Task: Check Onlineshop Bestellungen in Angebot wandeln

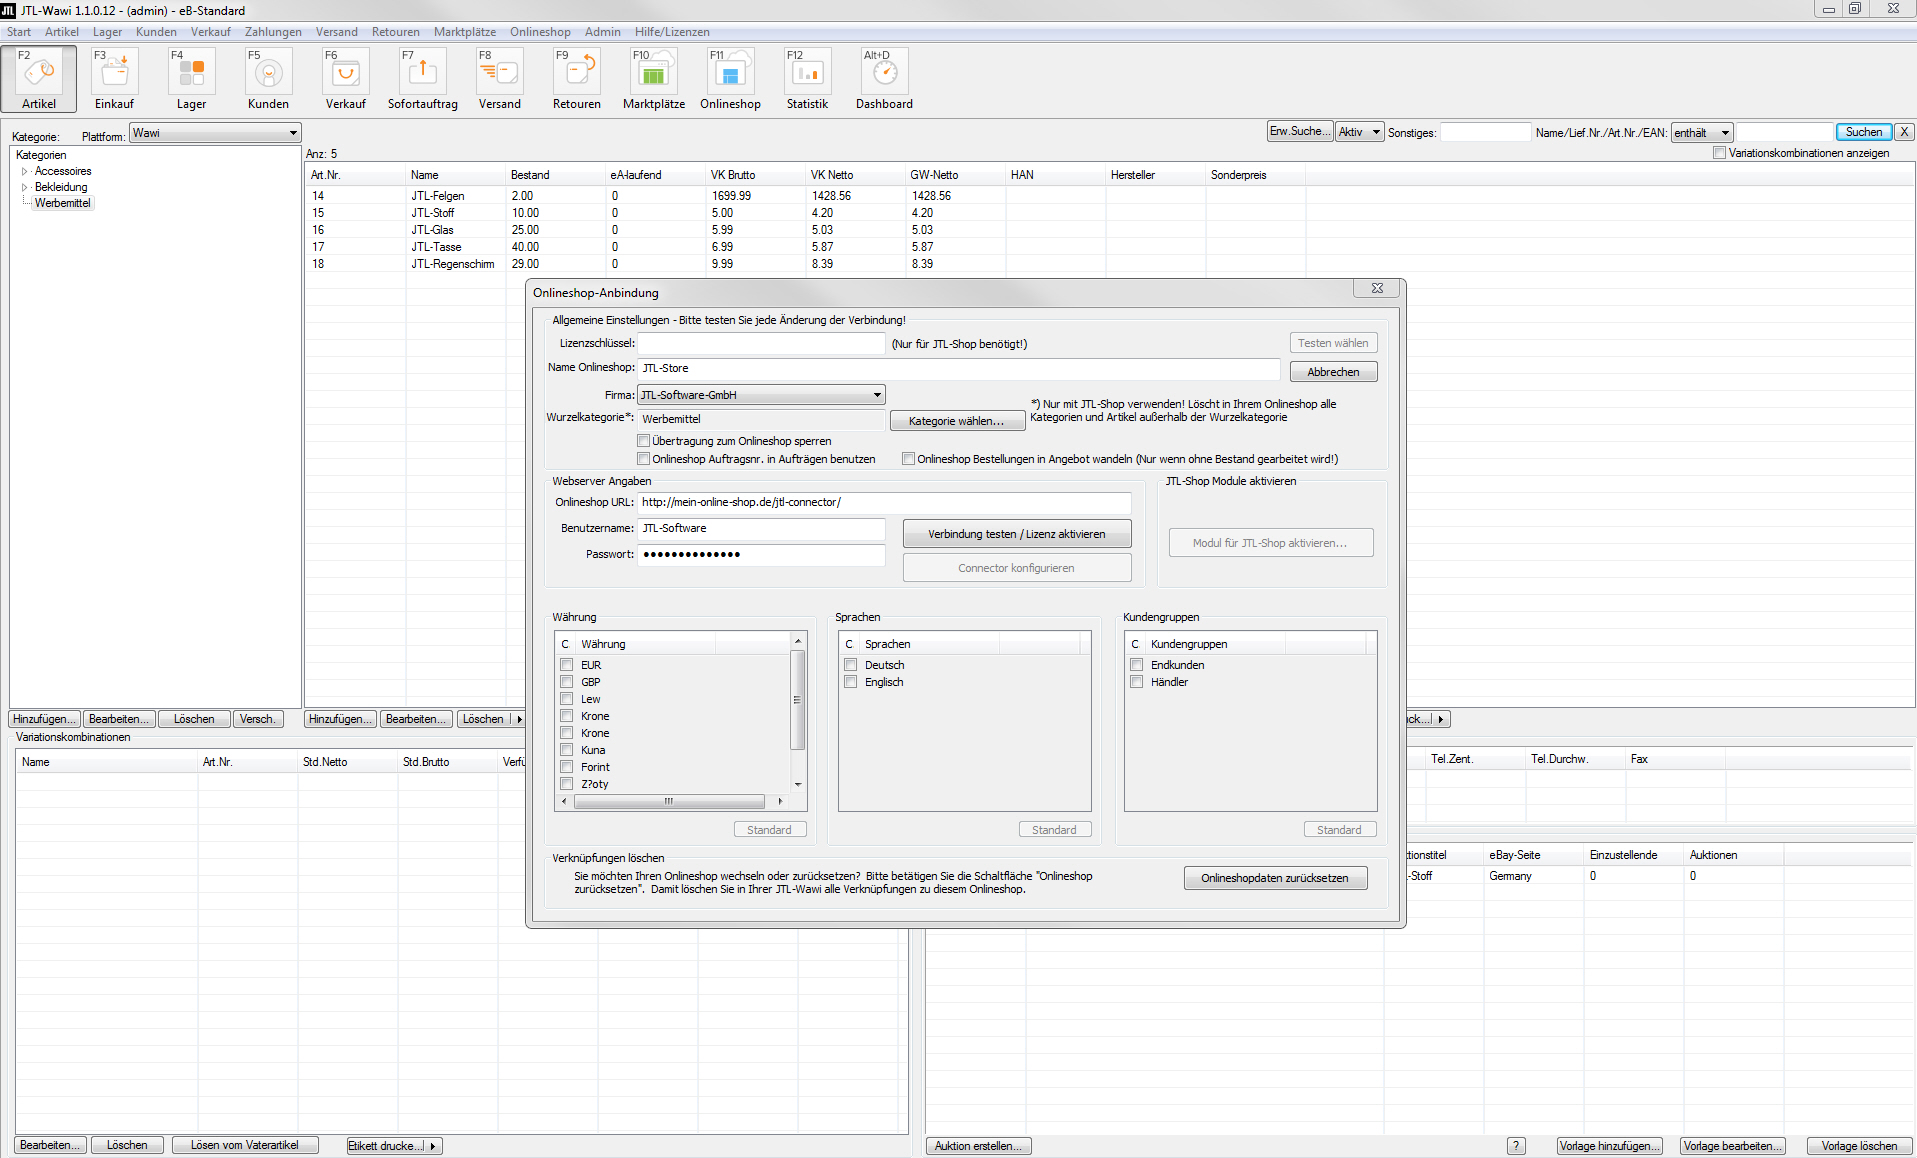Action: [908, 459]
